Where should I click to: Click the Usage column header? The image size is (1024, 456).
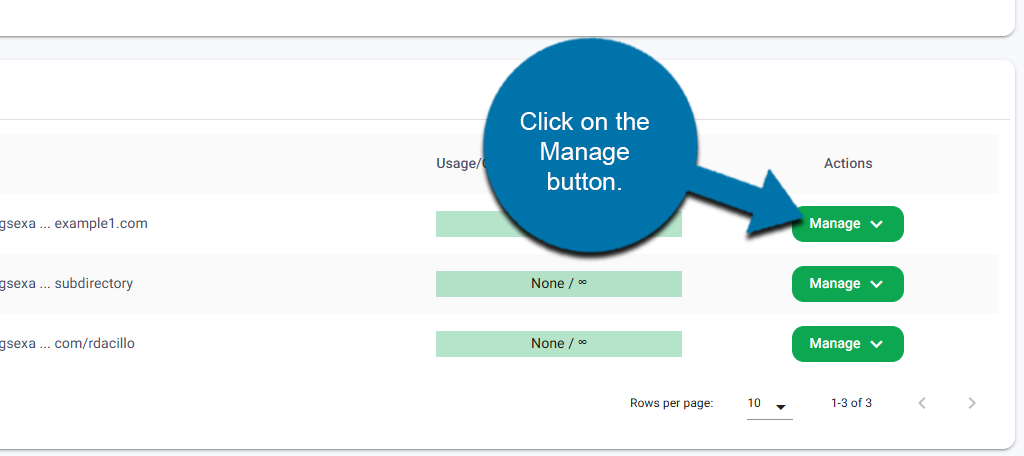point(459,163)
